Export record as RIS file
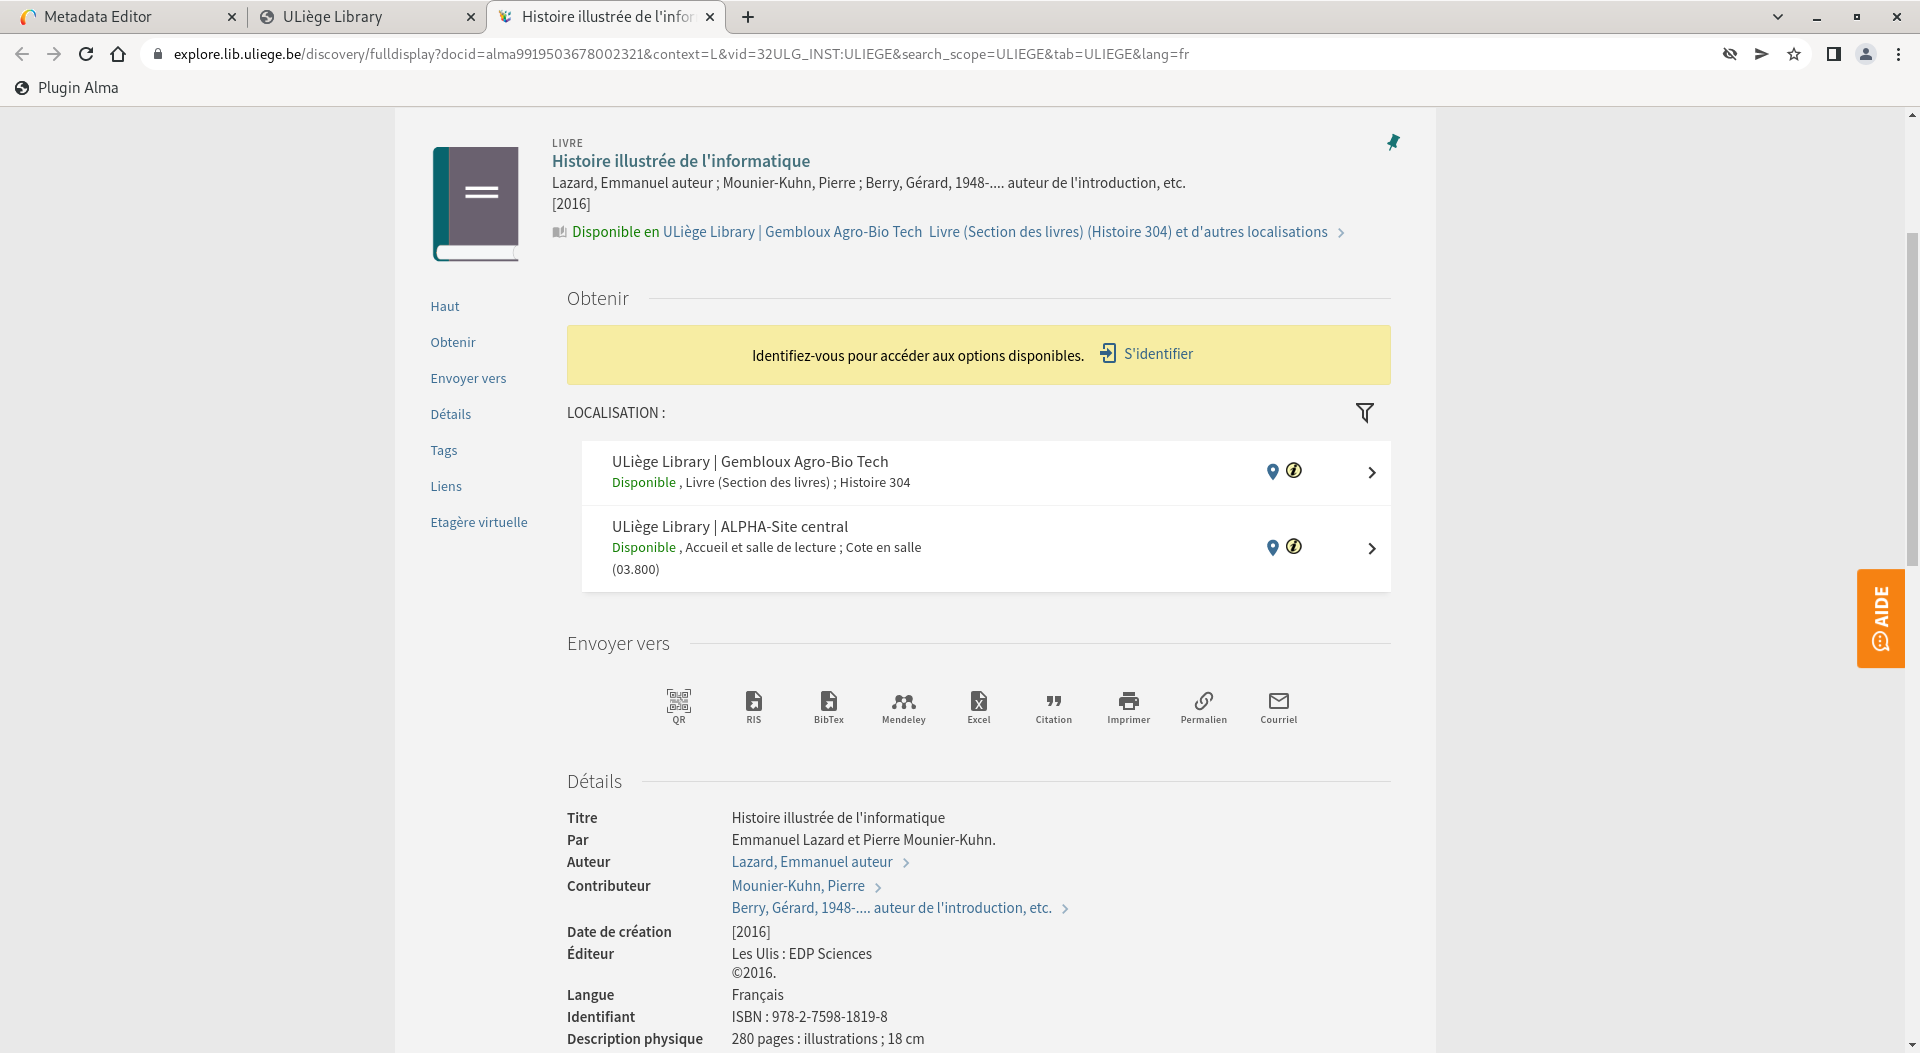This screenshot has width=1920, height=1053. coord(754,706)
